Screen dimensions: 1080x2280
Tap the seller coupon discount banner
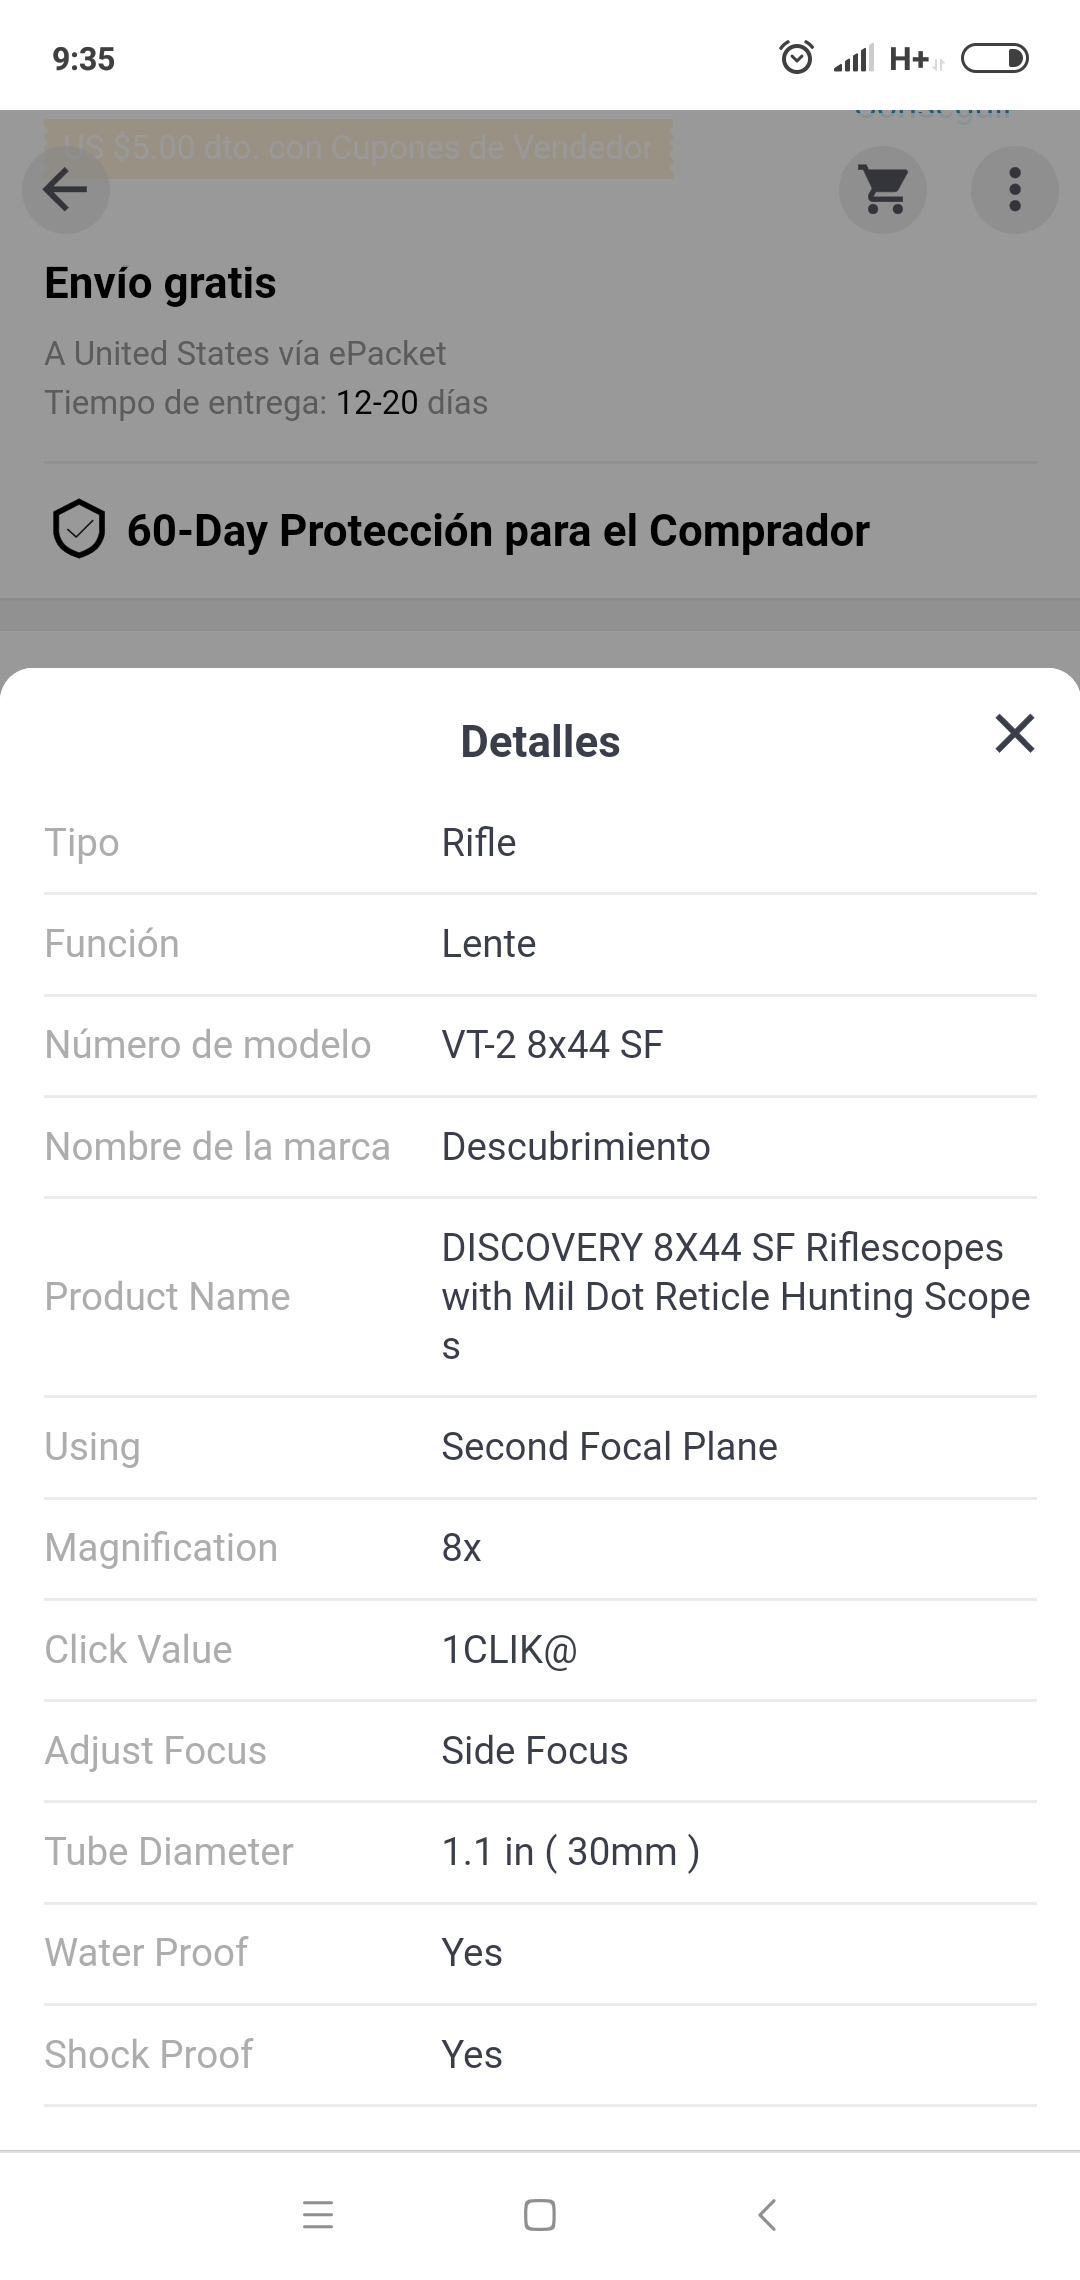[357, 148]
